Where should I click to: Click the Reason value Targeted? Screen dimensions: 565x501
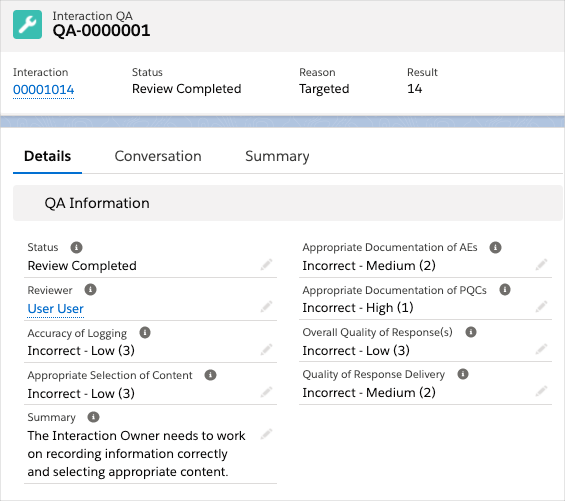pyautogui.click(x=324, y=89)
